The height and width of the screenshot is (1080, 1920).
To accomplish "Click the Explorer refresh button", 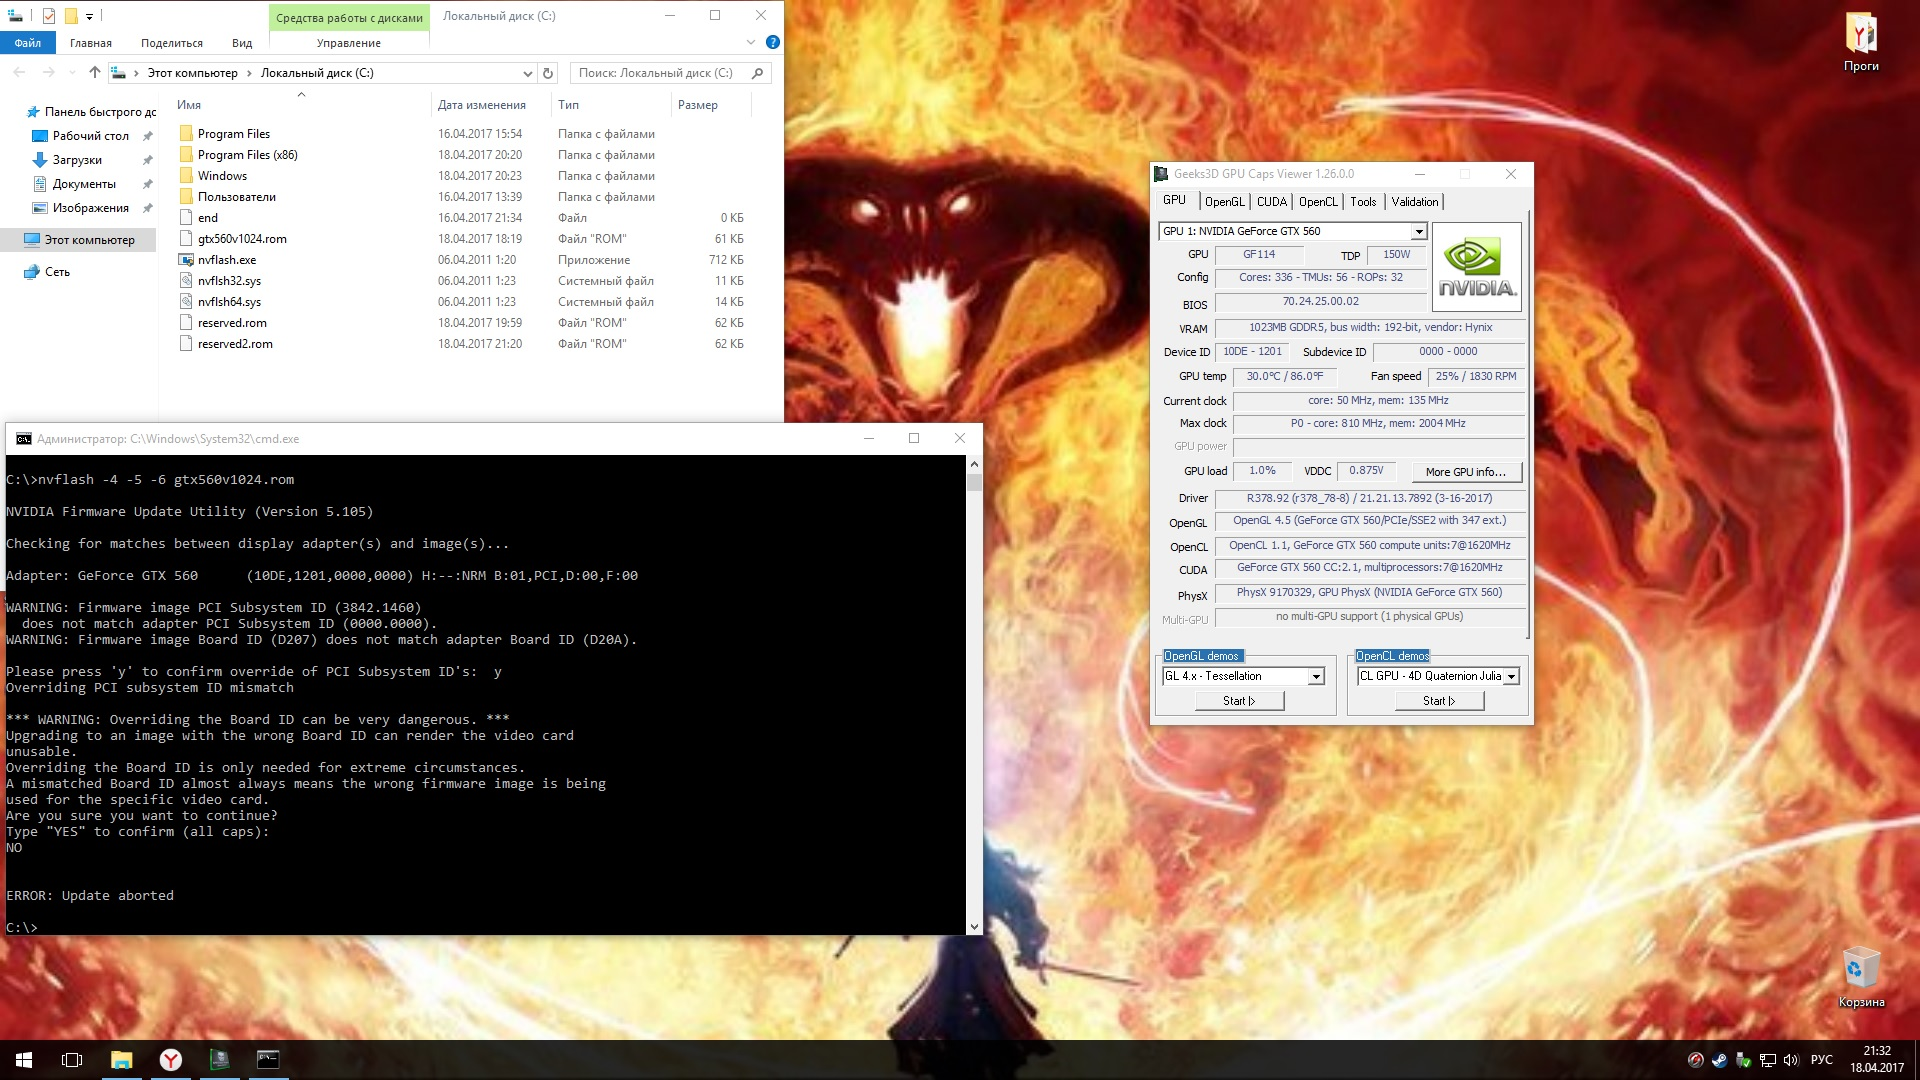I will pyautogui.click(x=548, y=73).
